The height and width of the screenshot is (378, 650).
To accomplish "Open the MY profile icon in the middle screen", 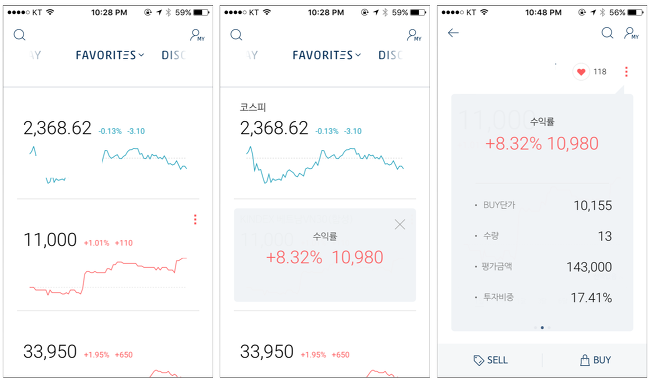I will [x=414, y=35].
